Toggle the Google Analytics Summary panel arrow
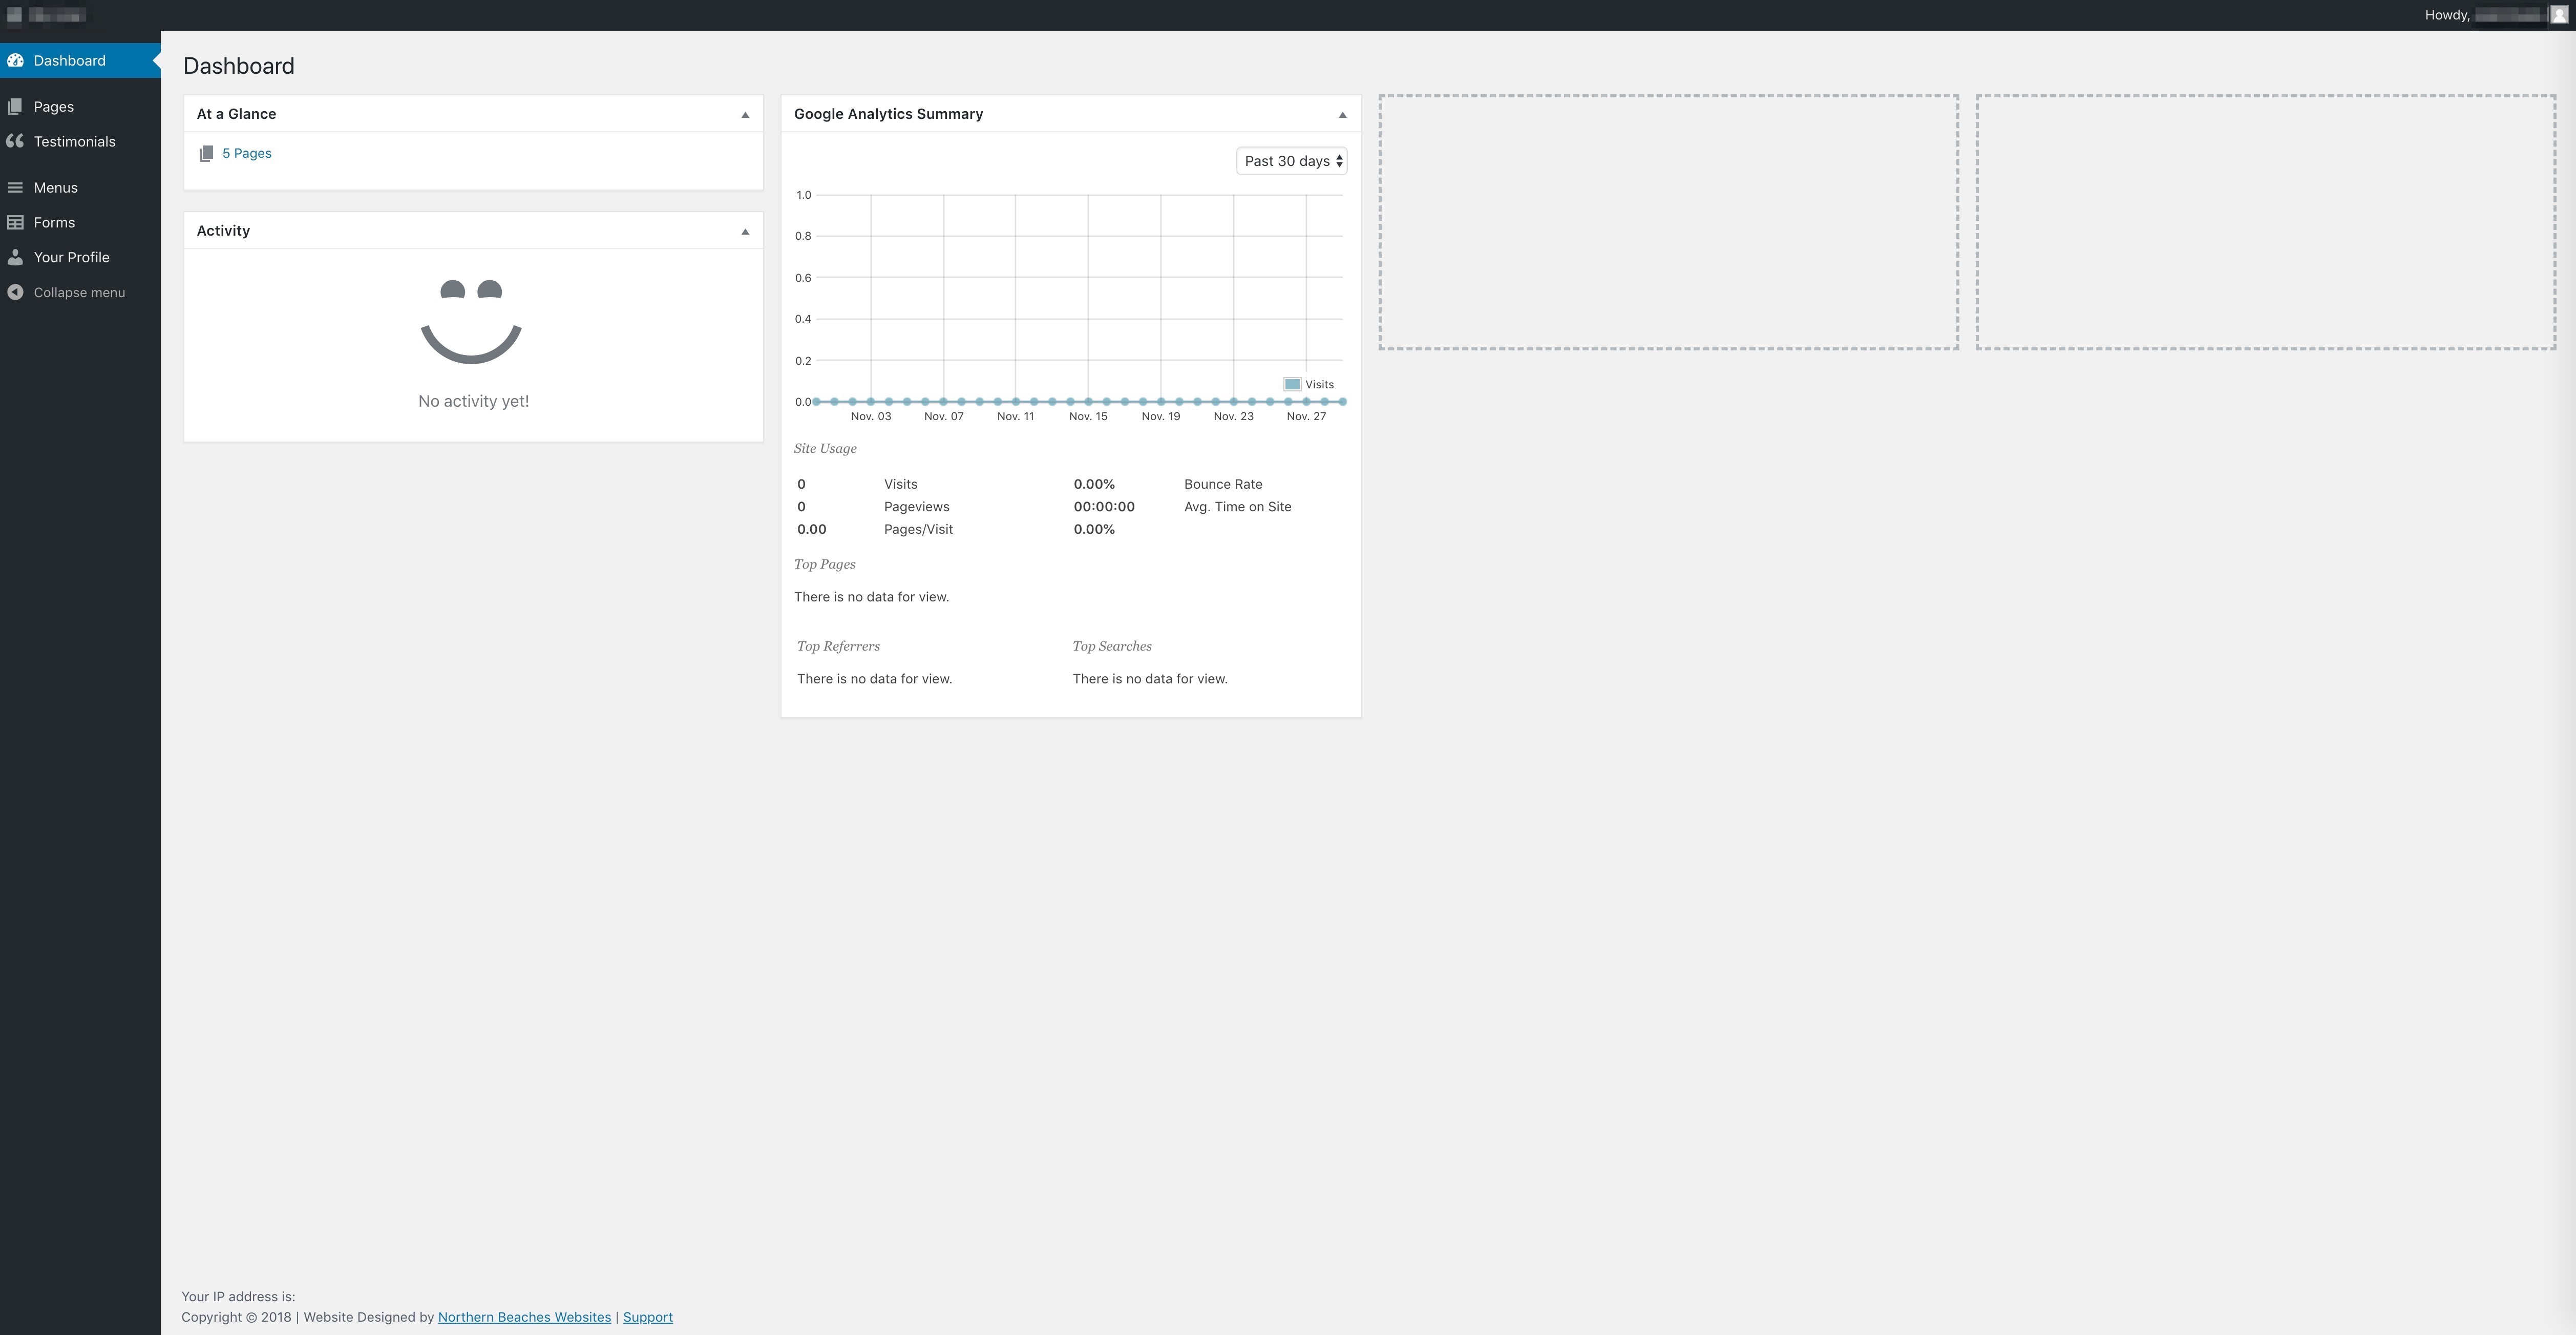2576x1335 pixels. pyautogui.click(x=1342, y=114)
